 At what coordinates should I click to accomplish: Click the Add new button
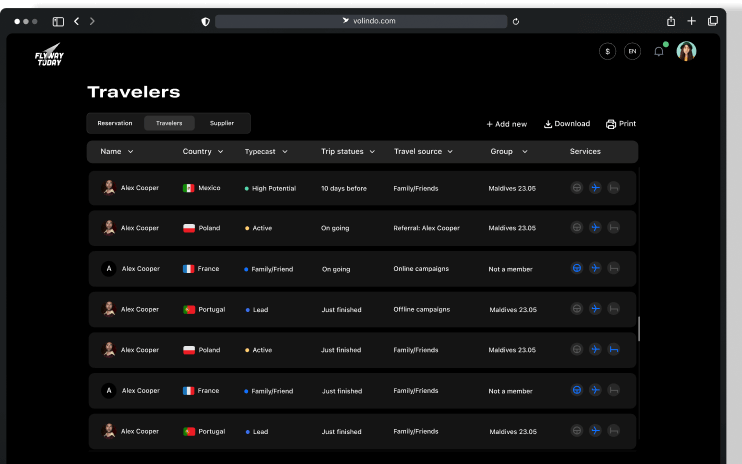pyautogui.click(x=506, y=124)
